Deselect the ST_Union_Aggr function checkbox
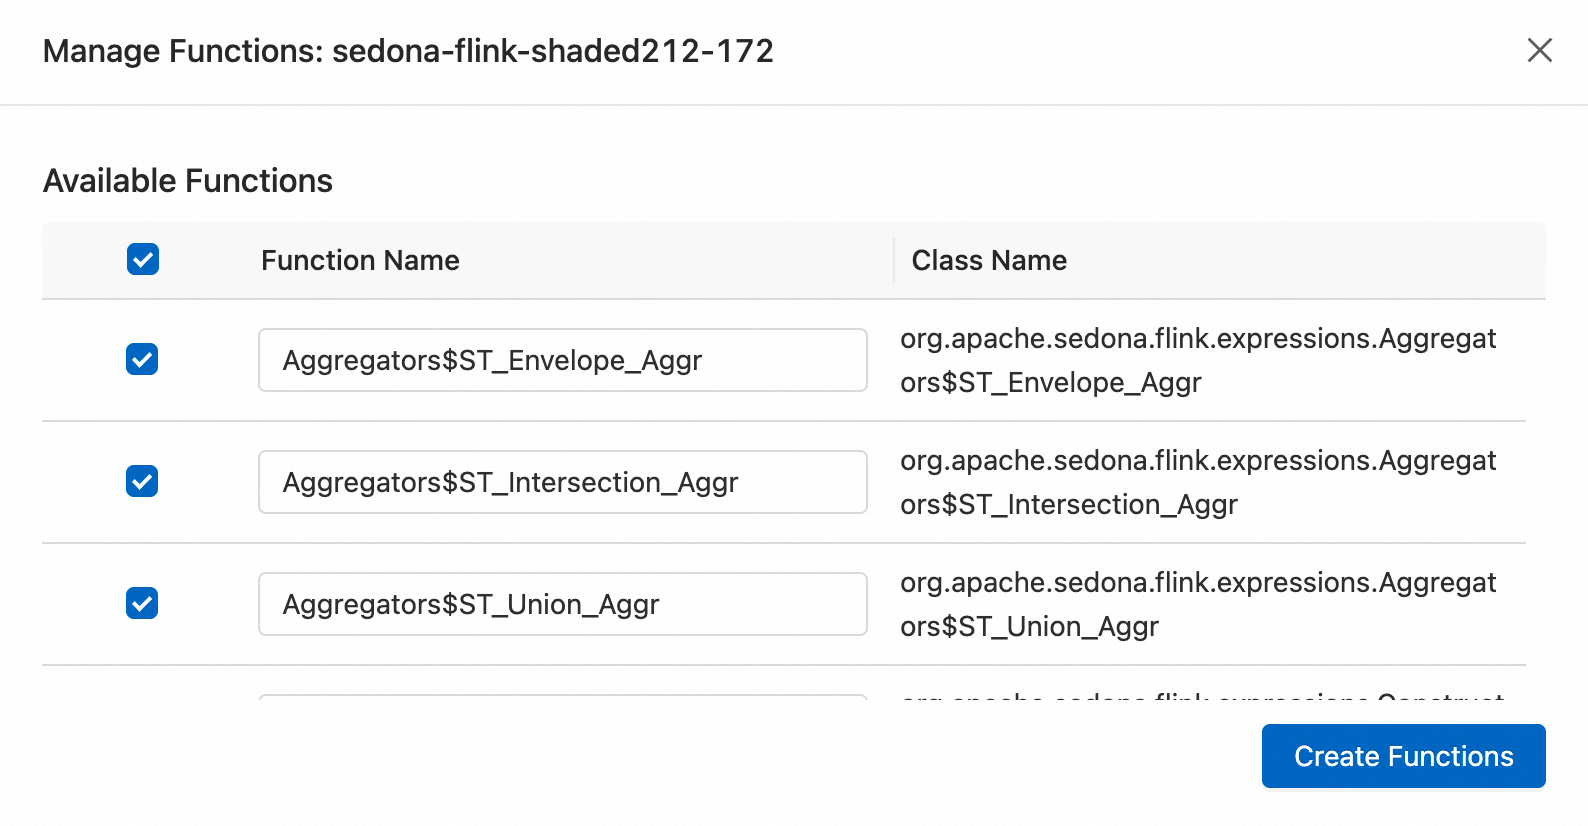Screen dimensions: 1588x826 click(142, 604)
